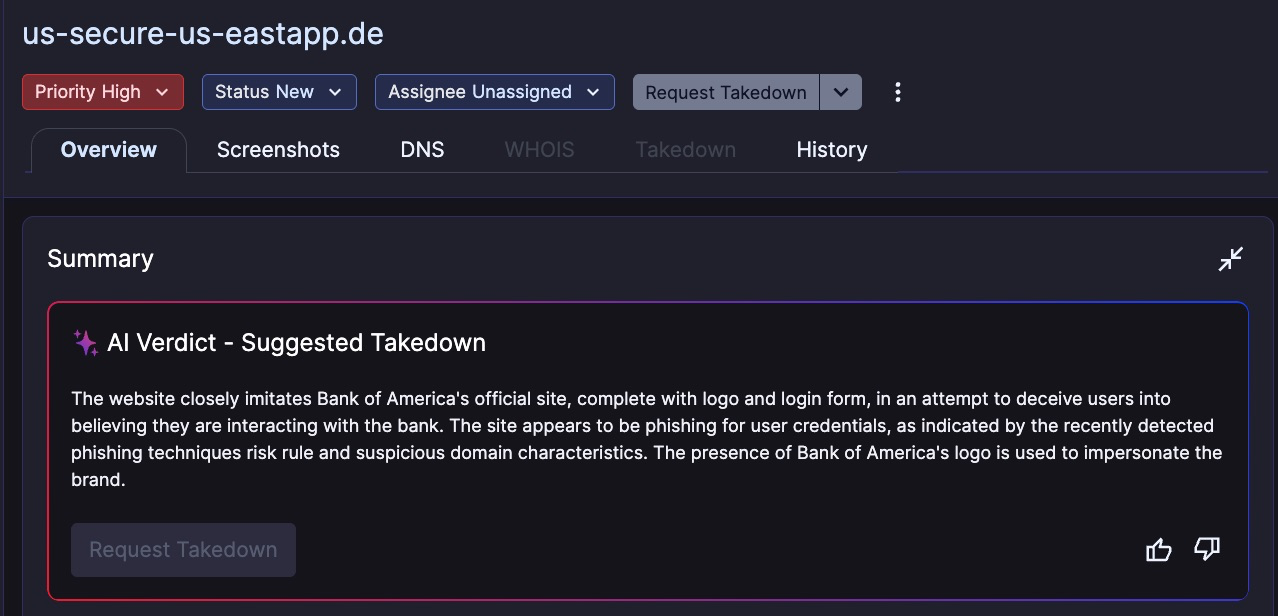Open the DNS tab
Image resolution: width=1278 pixels, height=616 pixels.
pos(422,150)
